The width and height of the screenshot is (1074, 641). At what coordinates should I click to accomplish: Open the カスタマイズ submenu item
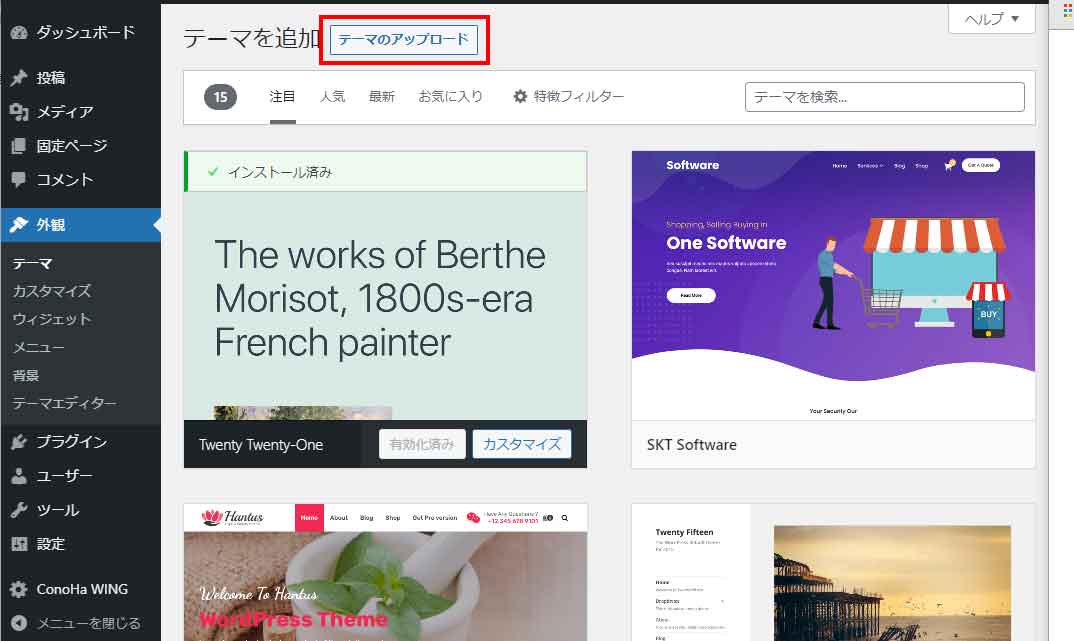(x=52, y=291)
